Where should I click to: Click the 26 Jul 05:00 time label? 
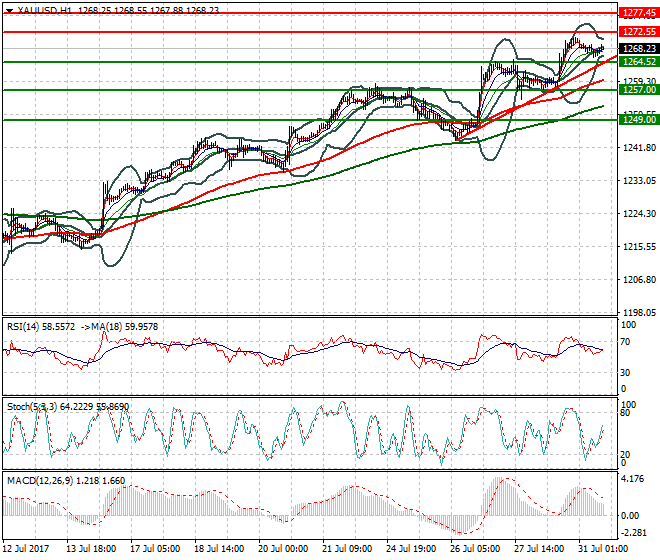click(475, 549)
